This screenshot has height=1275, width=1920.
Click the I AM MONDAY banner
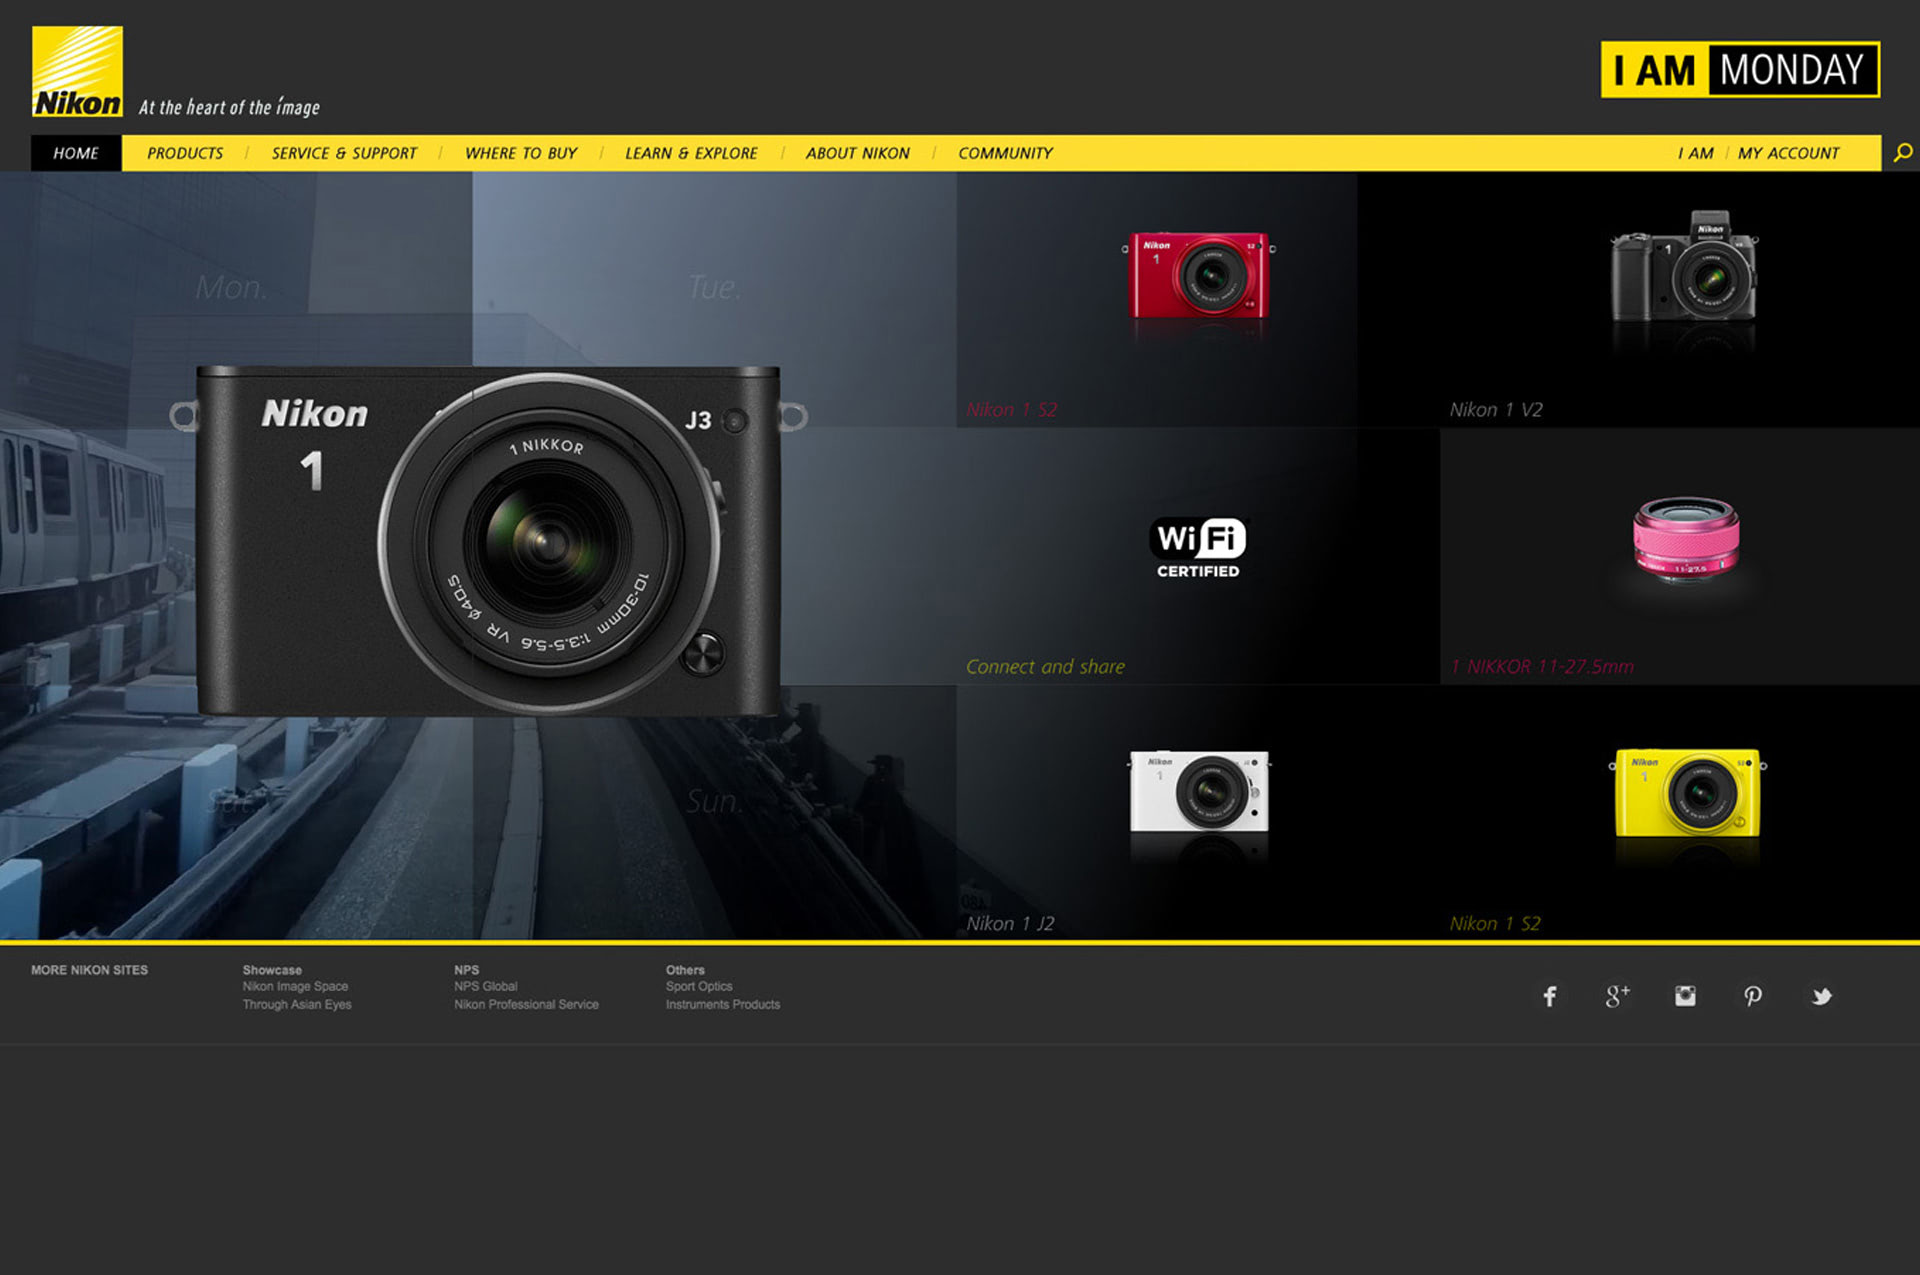click(1740, 69)
